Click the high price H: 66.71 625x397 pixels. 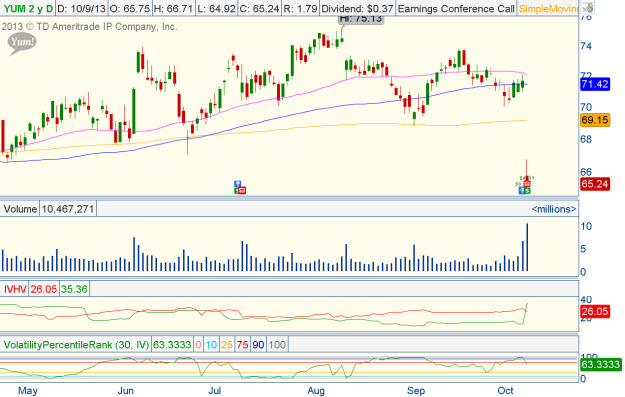(x=173, y=8)
